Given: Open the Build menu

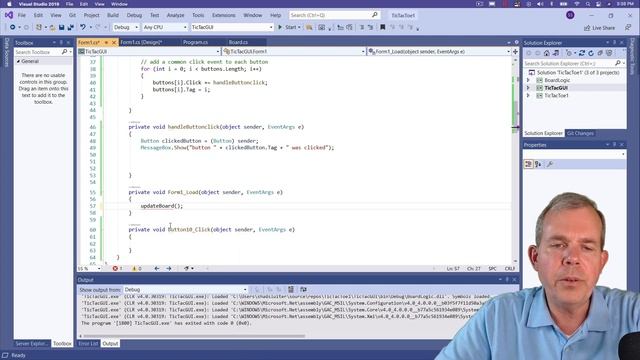Looking at the screenshot, I should [x=113, y=15].
